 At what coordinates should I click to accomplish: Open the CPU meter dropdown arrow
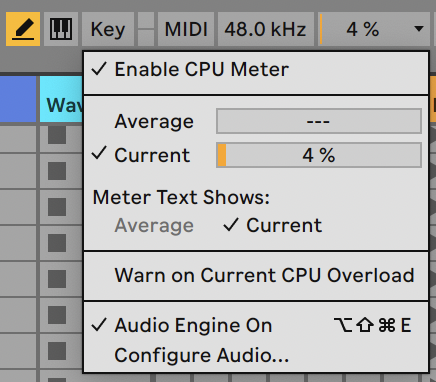pos(419,29)
